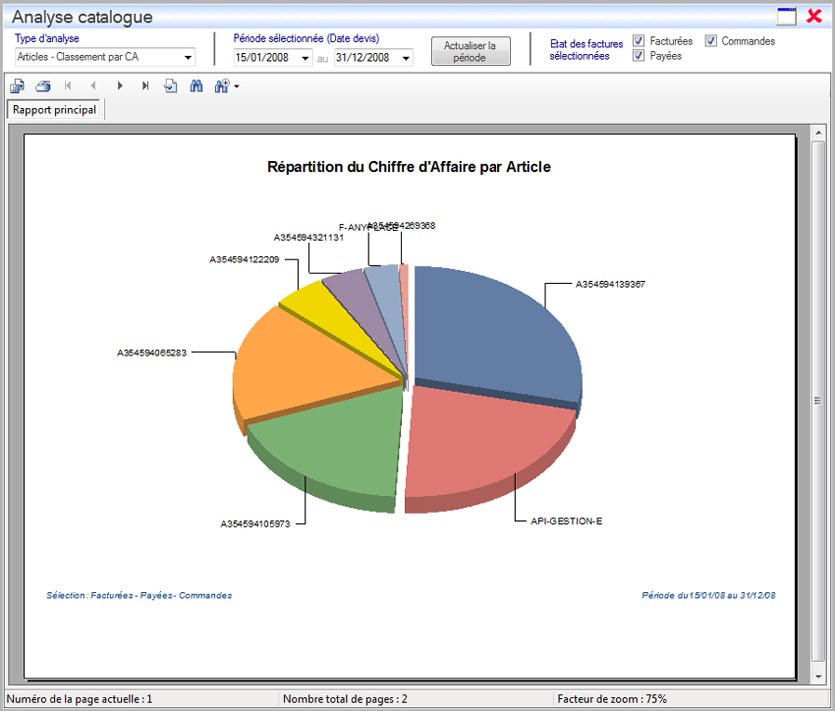Click Numéro de la page actuelle status

[79, 699]
